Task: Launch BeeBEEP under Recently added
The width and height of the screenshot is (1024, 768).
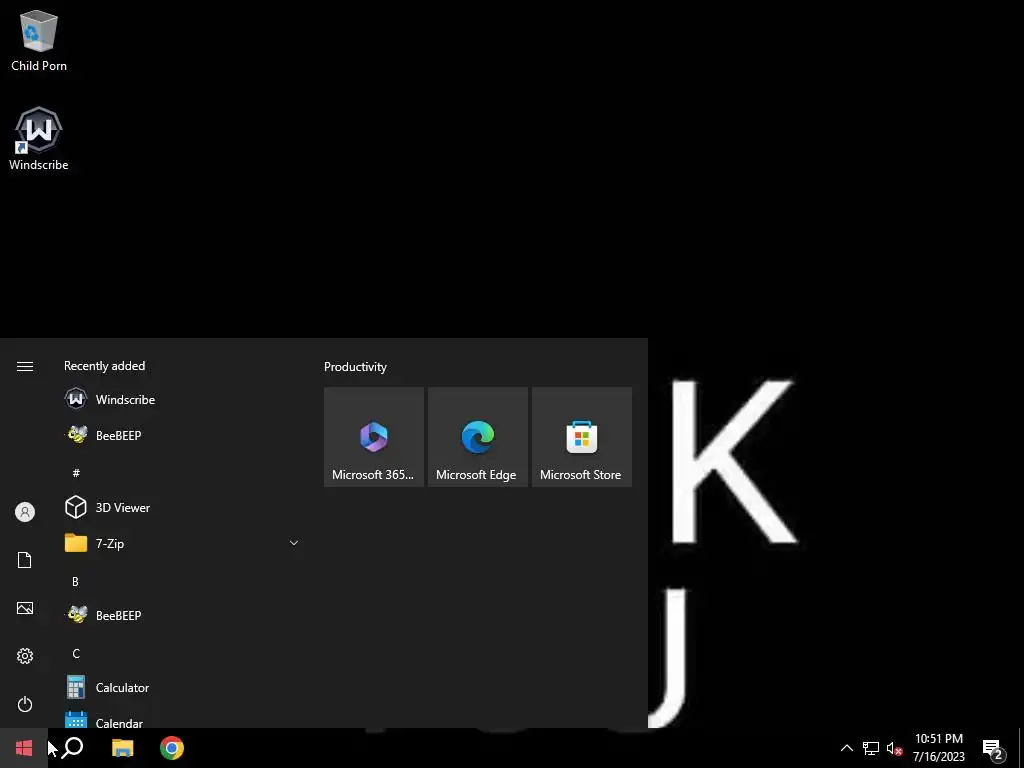Action: pyautogui.click(x=183, y=435)
